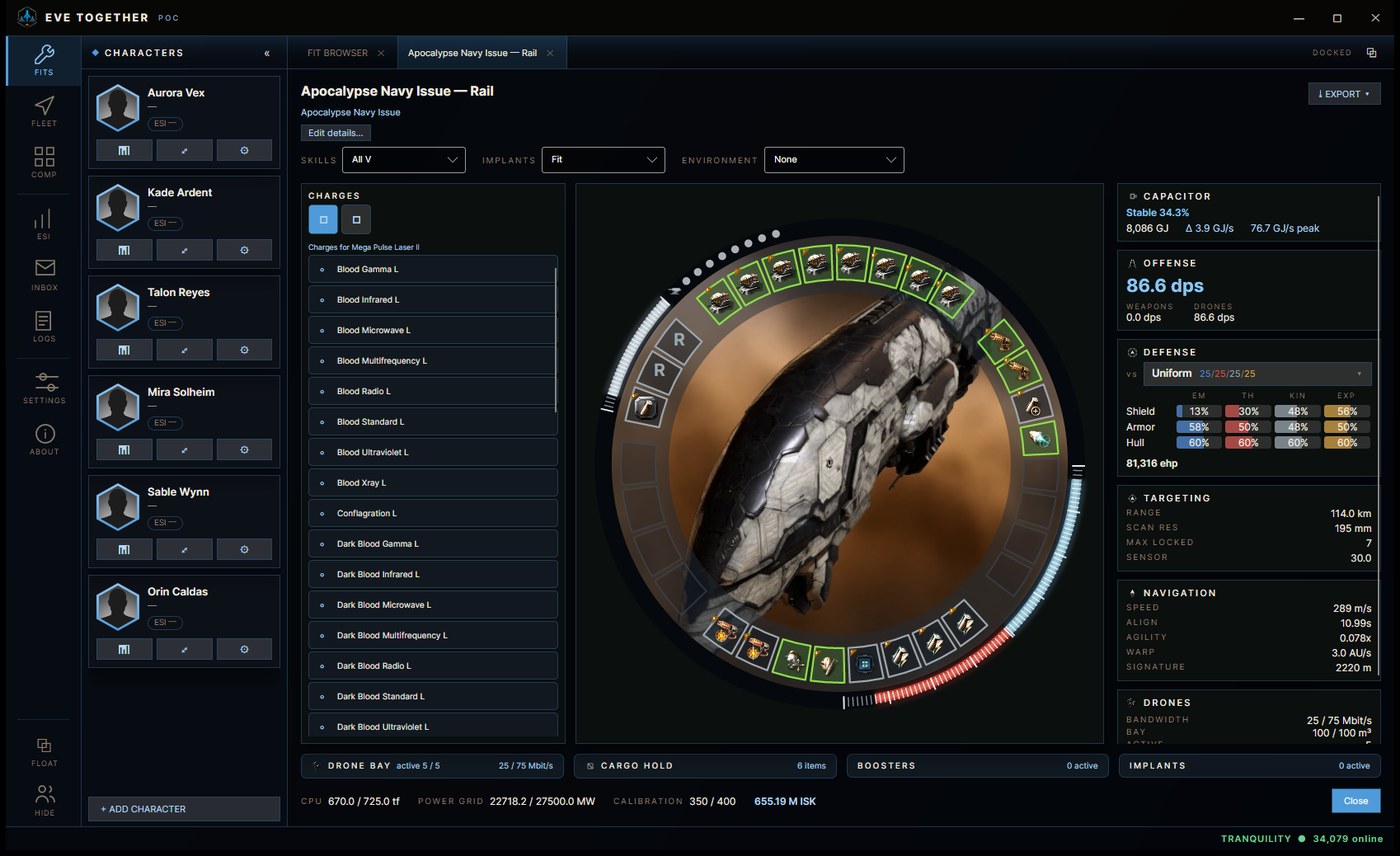Open the Inbox in sidebar
The image size is (1400, 856).
[44, 275]
